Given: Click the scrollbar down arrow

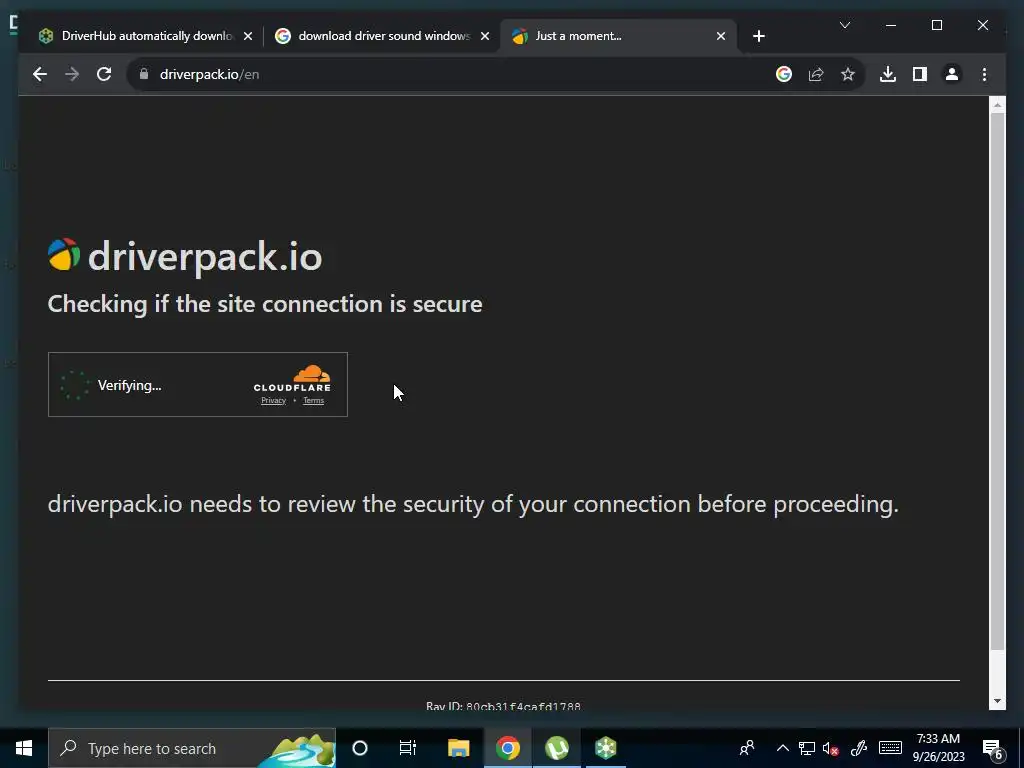Looking at the screenshot, I should click(x=997, y=701).
